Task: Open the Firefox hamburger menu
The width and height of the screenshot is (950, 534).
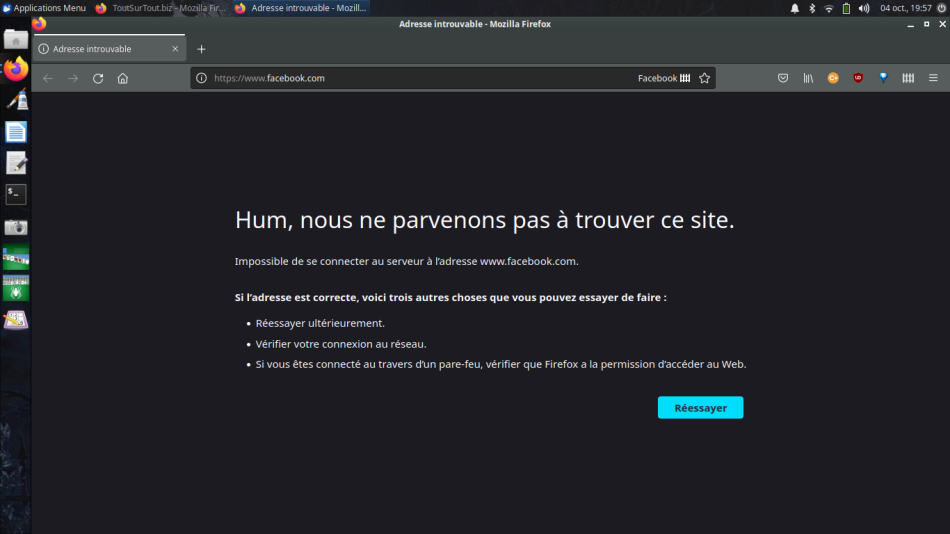Action: click(x=933, y=78)
